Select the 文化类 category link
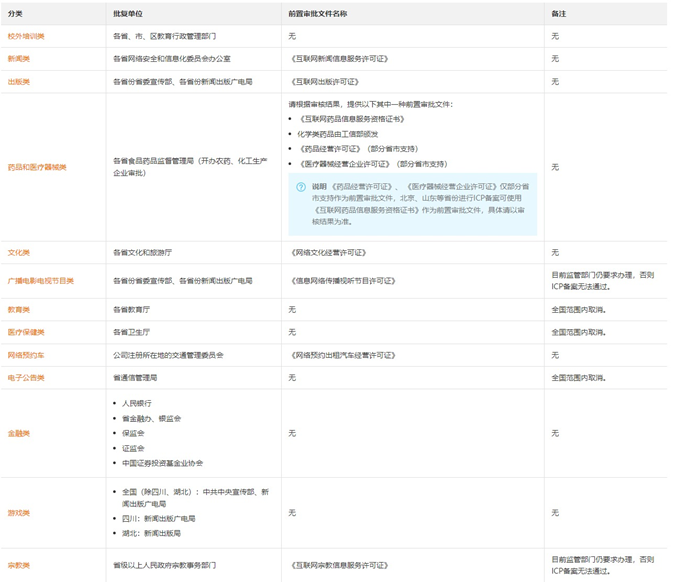The height and width of the screenshot is (582, 676). click(19, 253)
